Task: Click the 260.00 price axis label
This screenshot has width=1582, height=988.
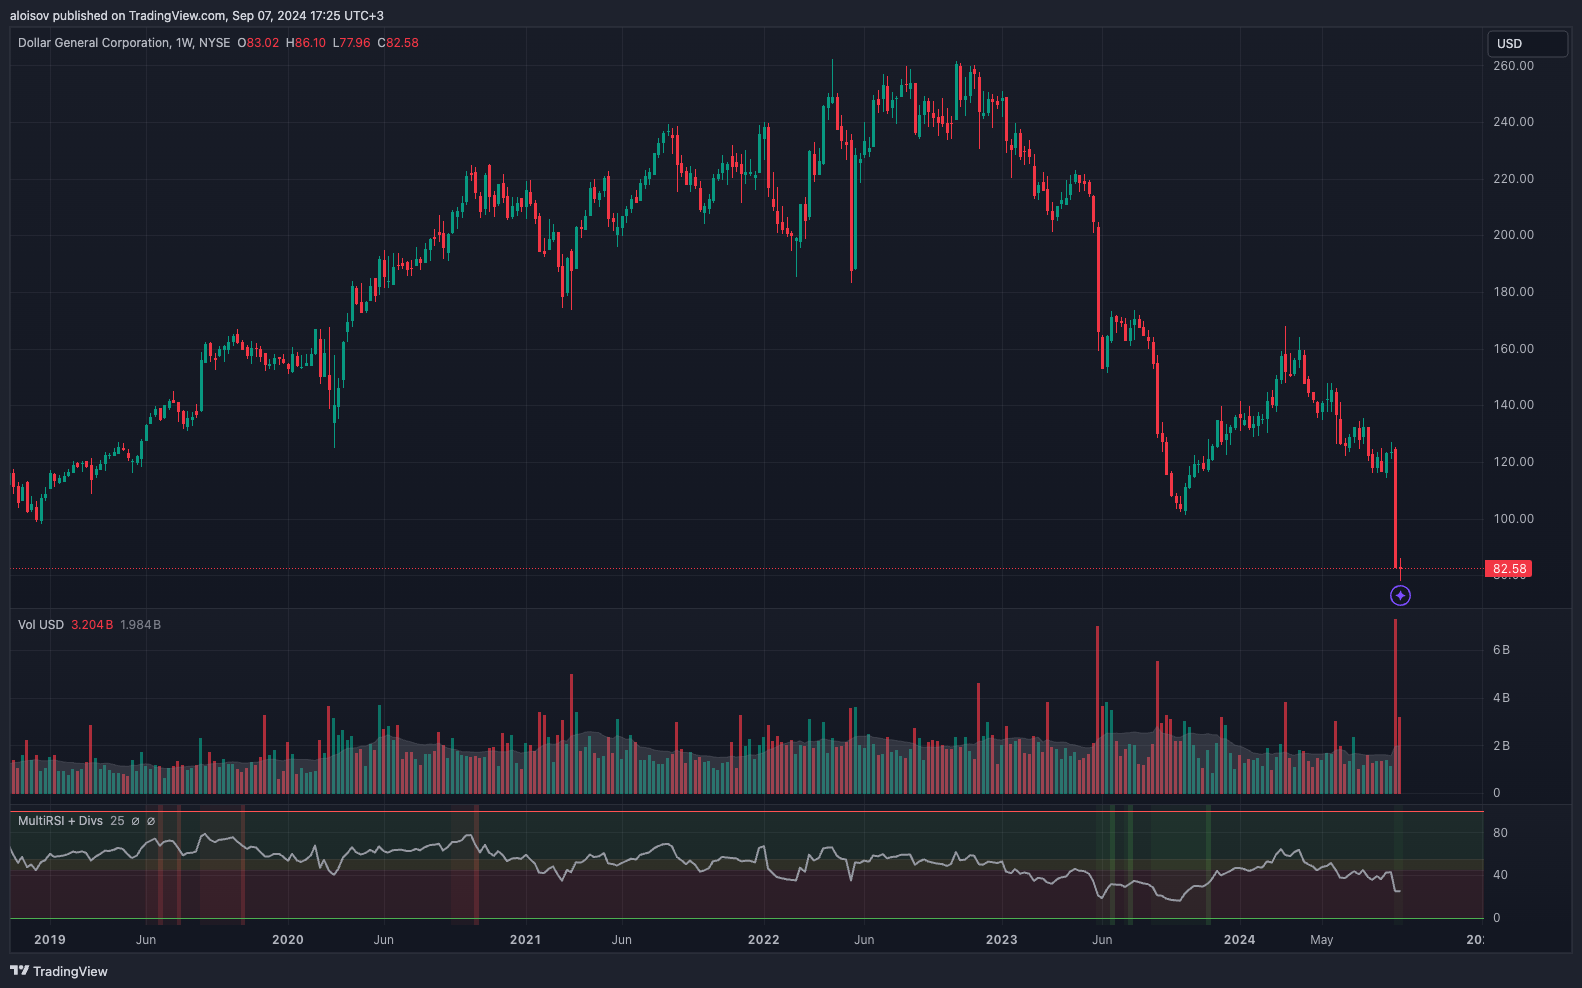Action: click(x=1513, y=66)
